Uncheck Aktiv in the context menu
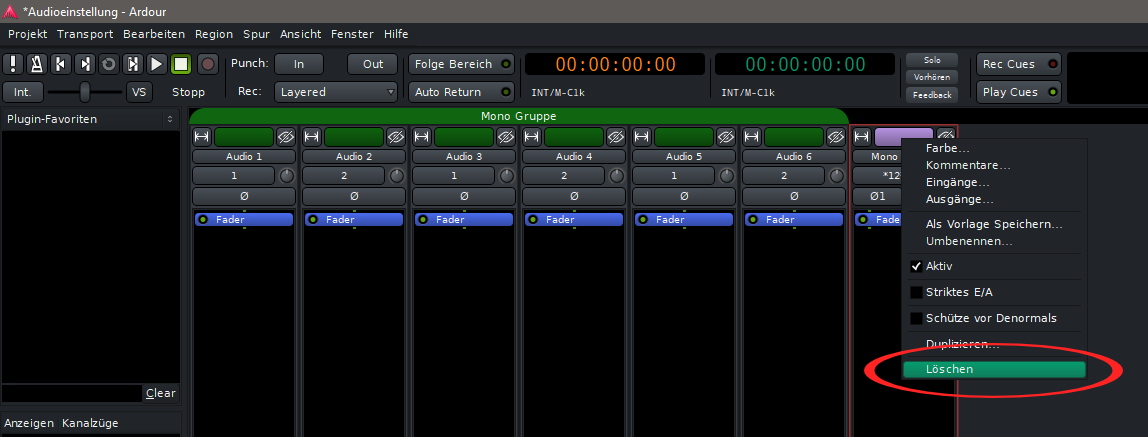1148x437 pixels. point(916,267)
